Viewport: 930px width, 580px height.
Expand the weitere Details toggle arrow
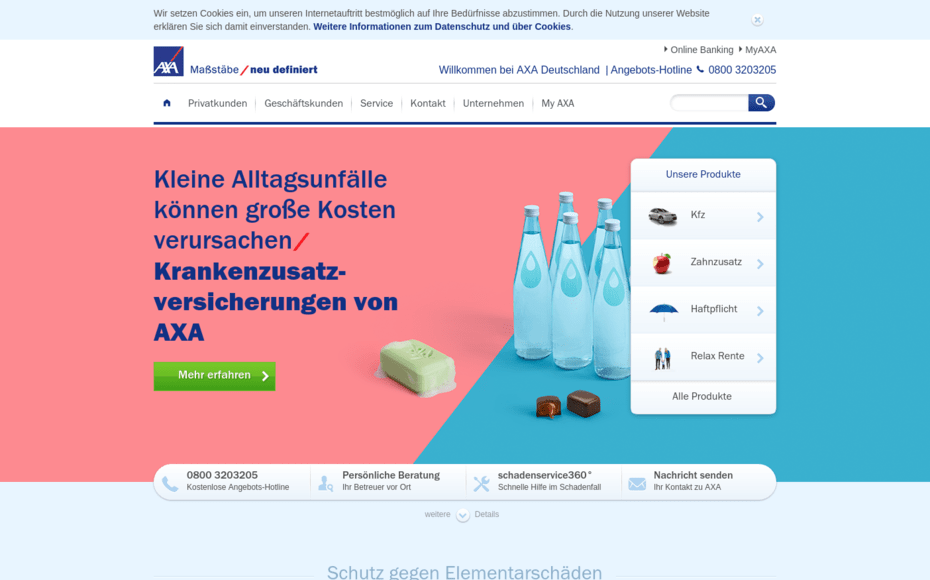[463, 515]
